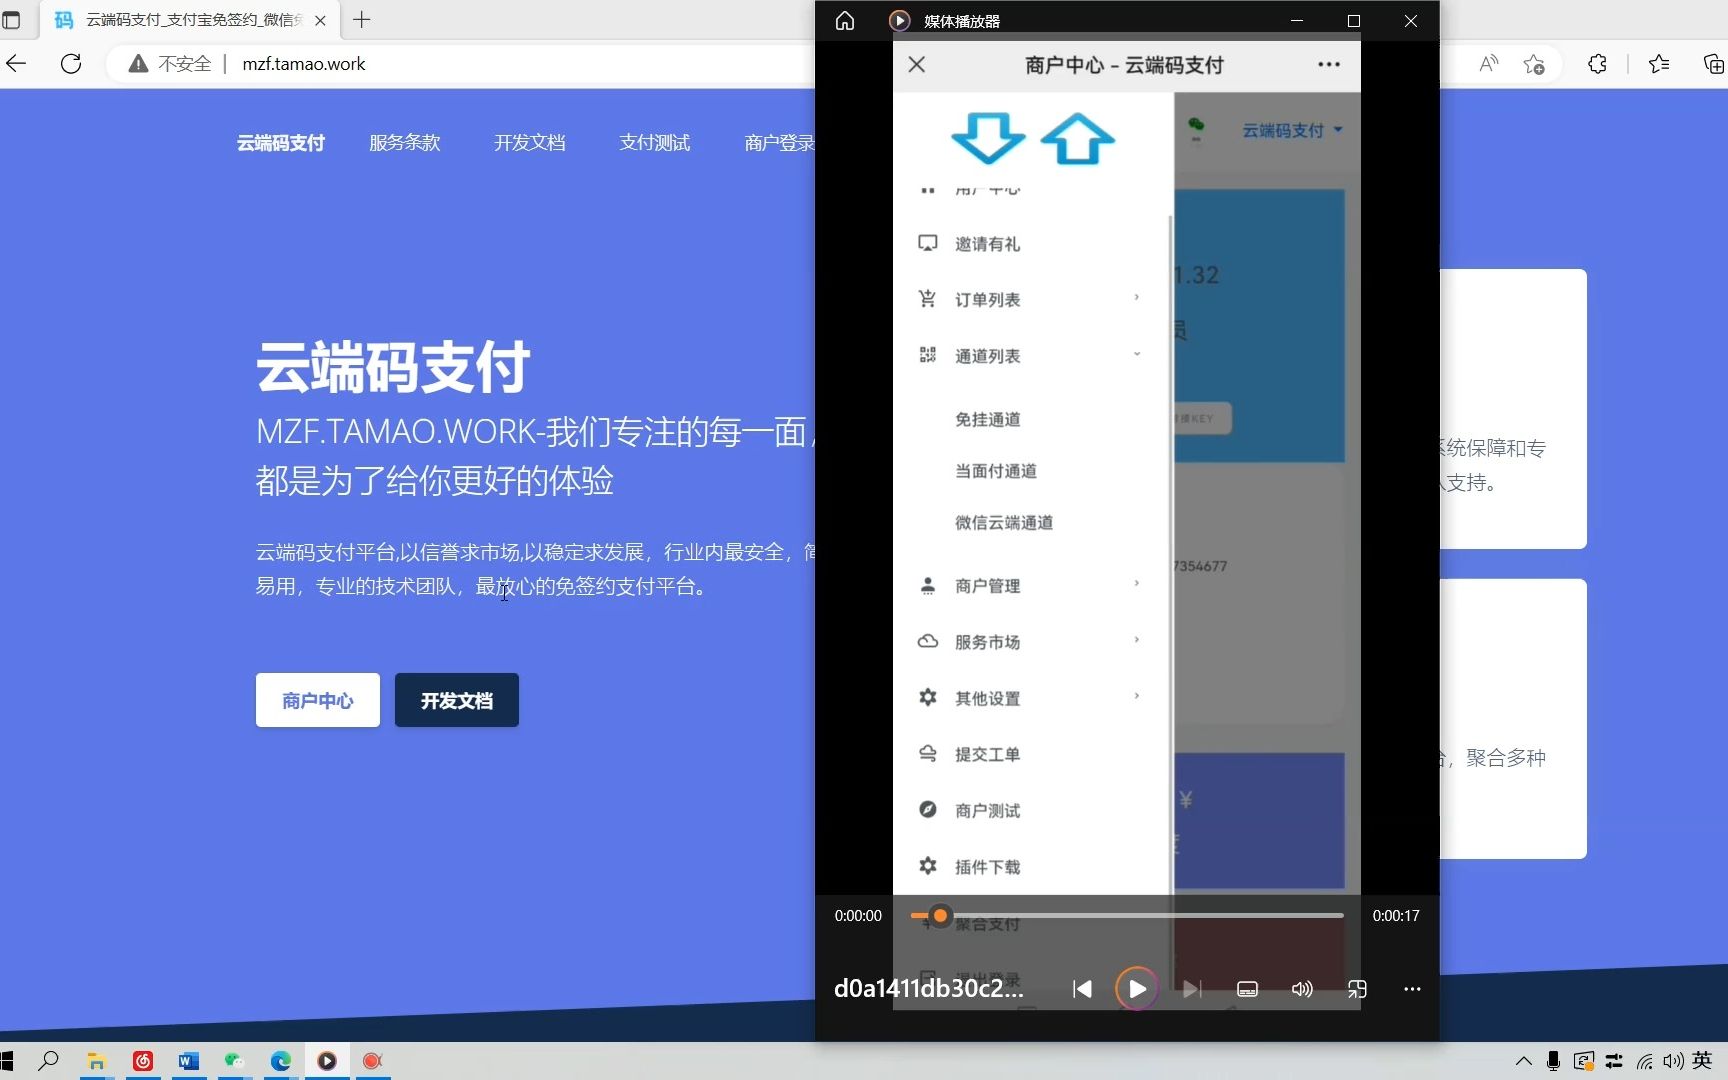Image resolution: width=1728 pixels, height=1080 pixels.
Task: Open more options in media player controls
Action: coord(1412,989)
